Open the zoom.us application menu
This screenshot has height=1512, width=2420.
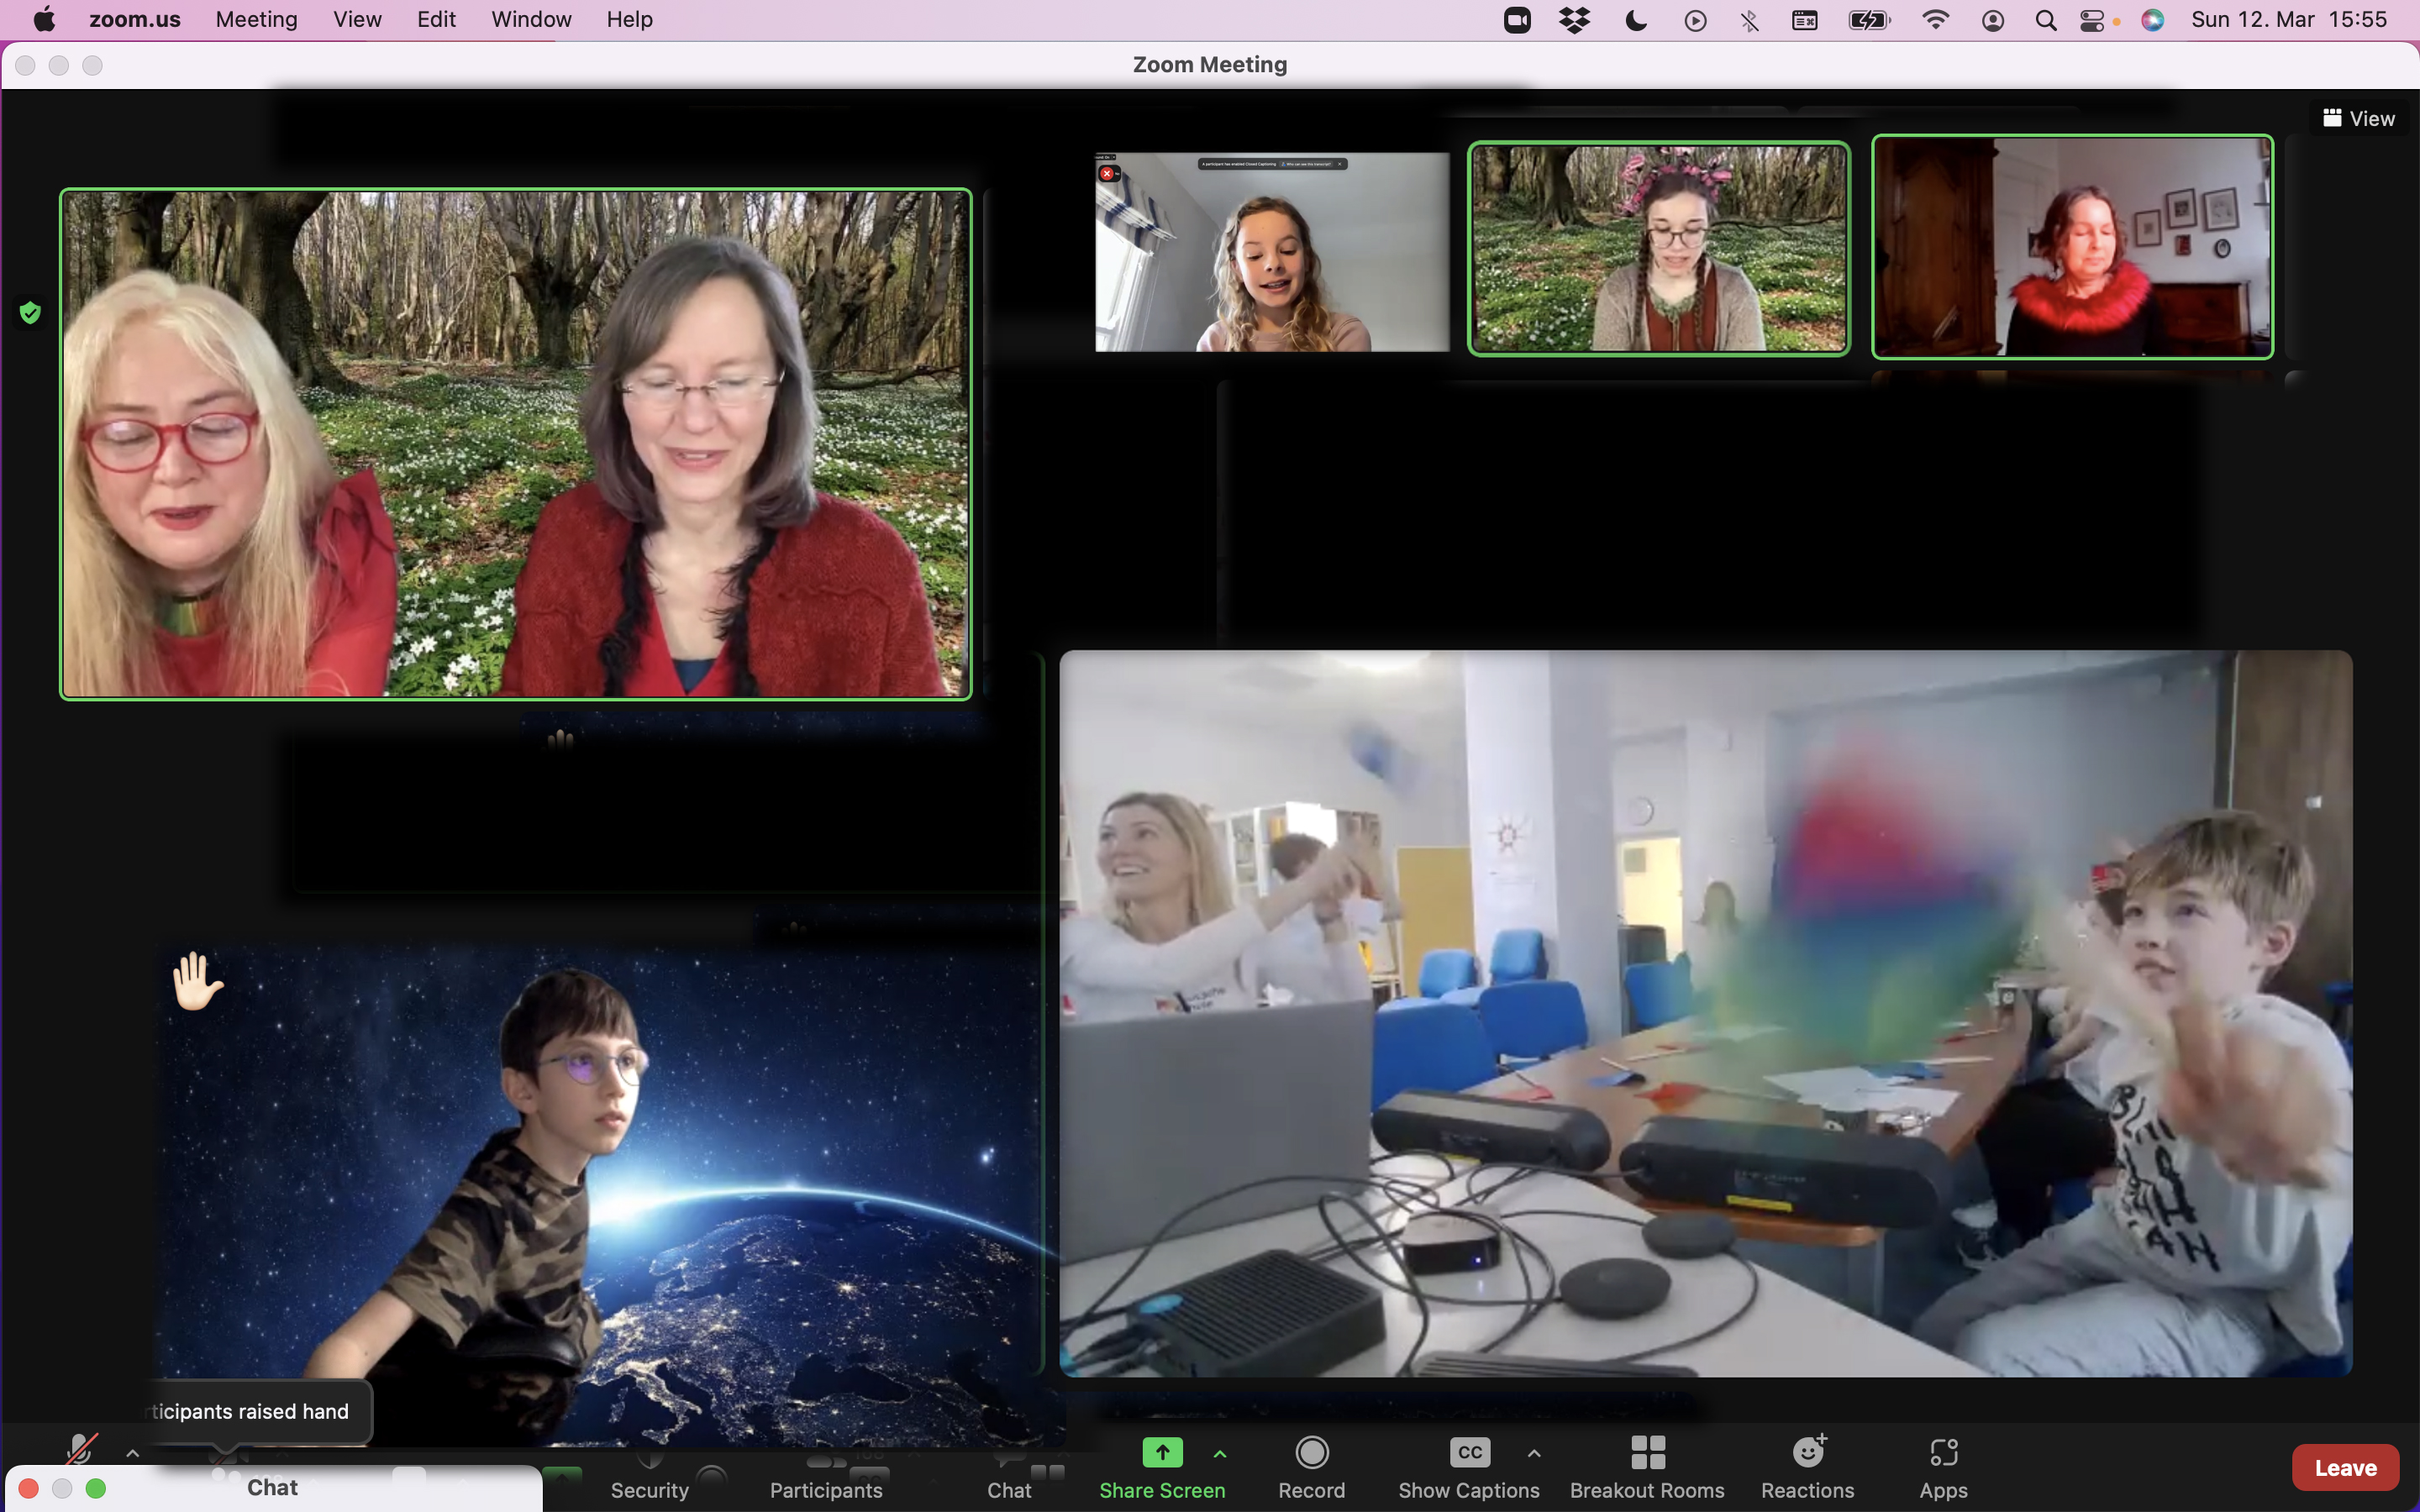[x=135, y=19]
